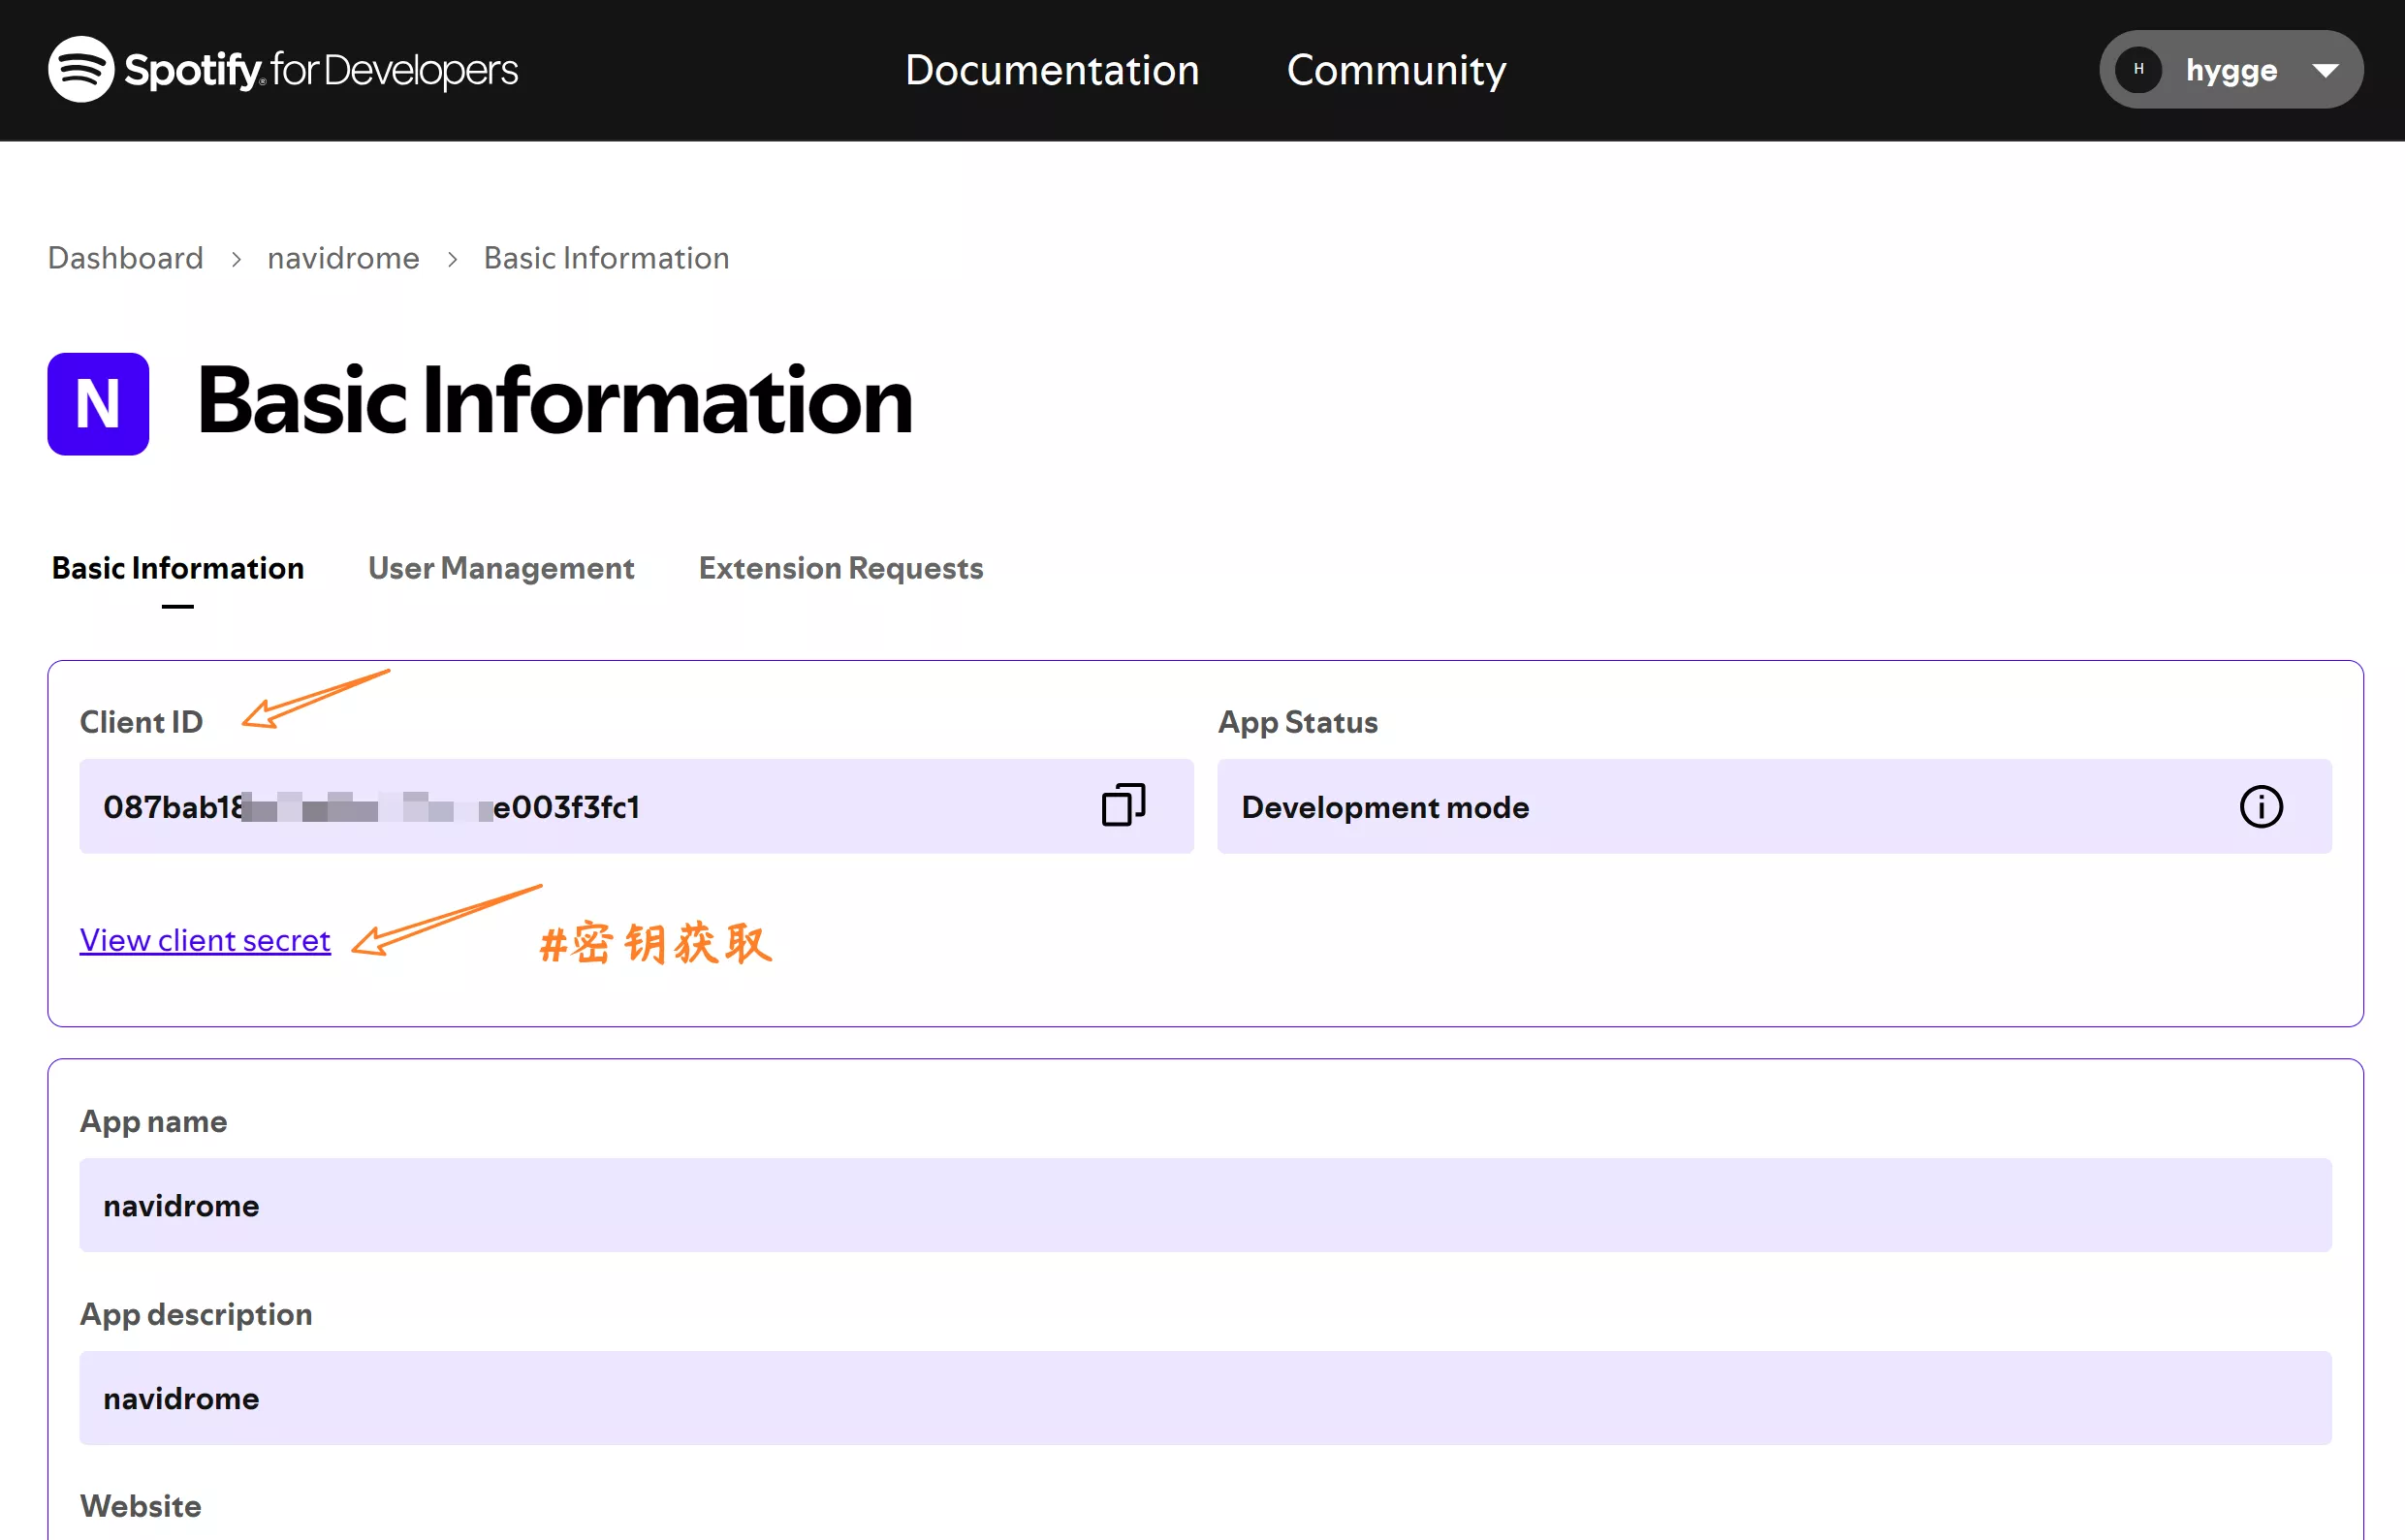The image size is (2405, 1540).
Task: Click the App description field
Action: tap(1205, 1398)
